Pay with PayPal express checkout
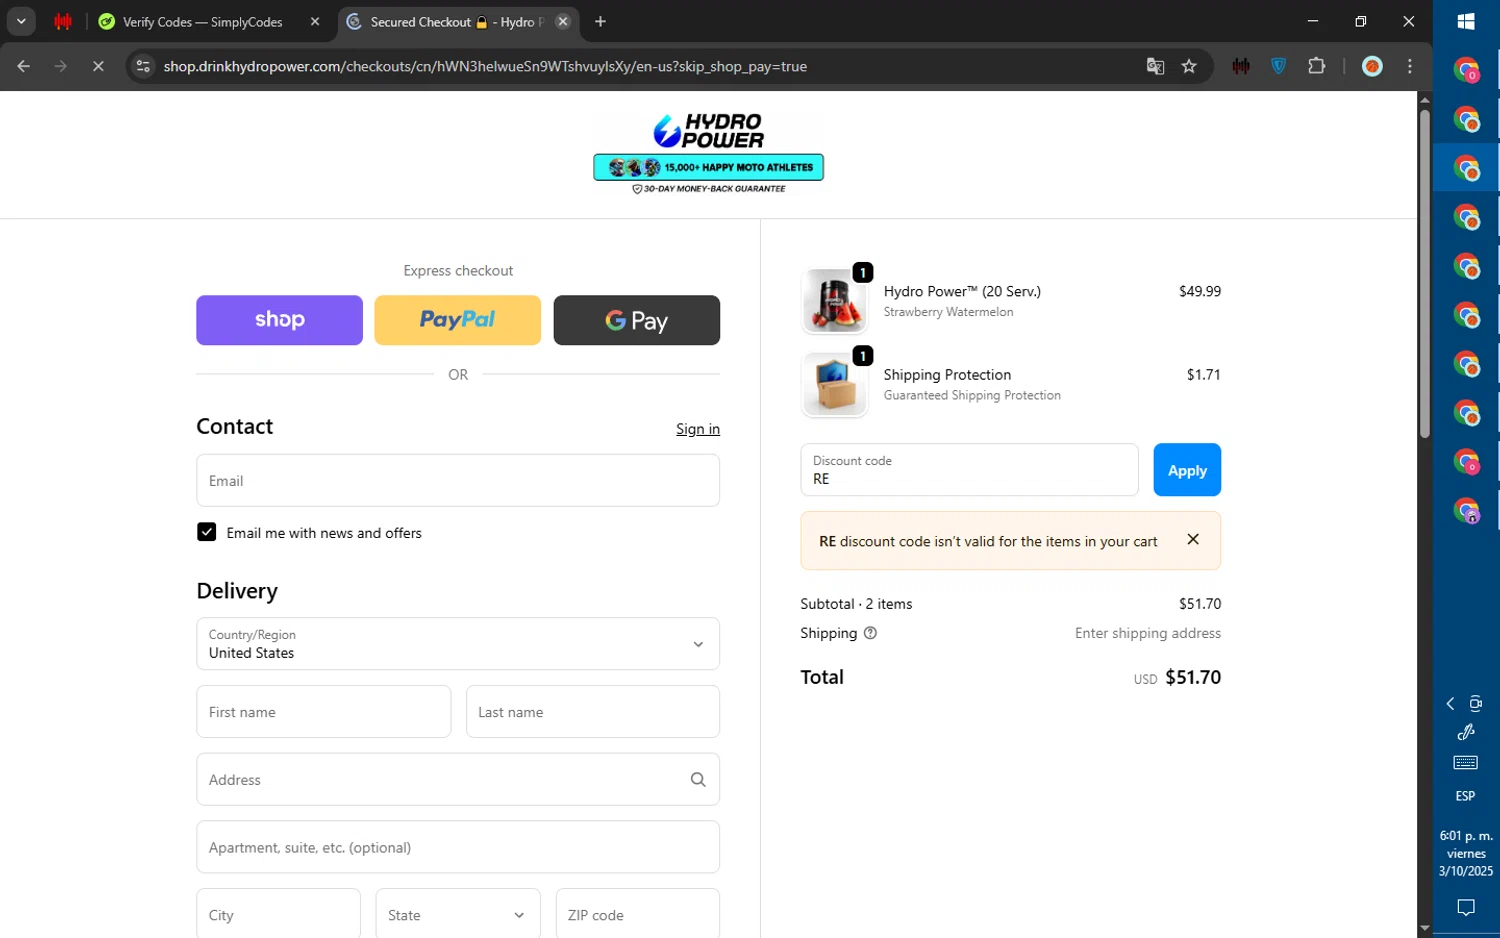The width and height of the screenshot is (1500, 938). [x=457, y=320]
